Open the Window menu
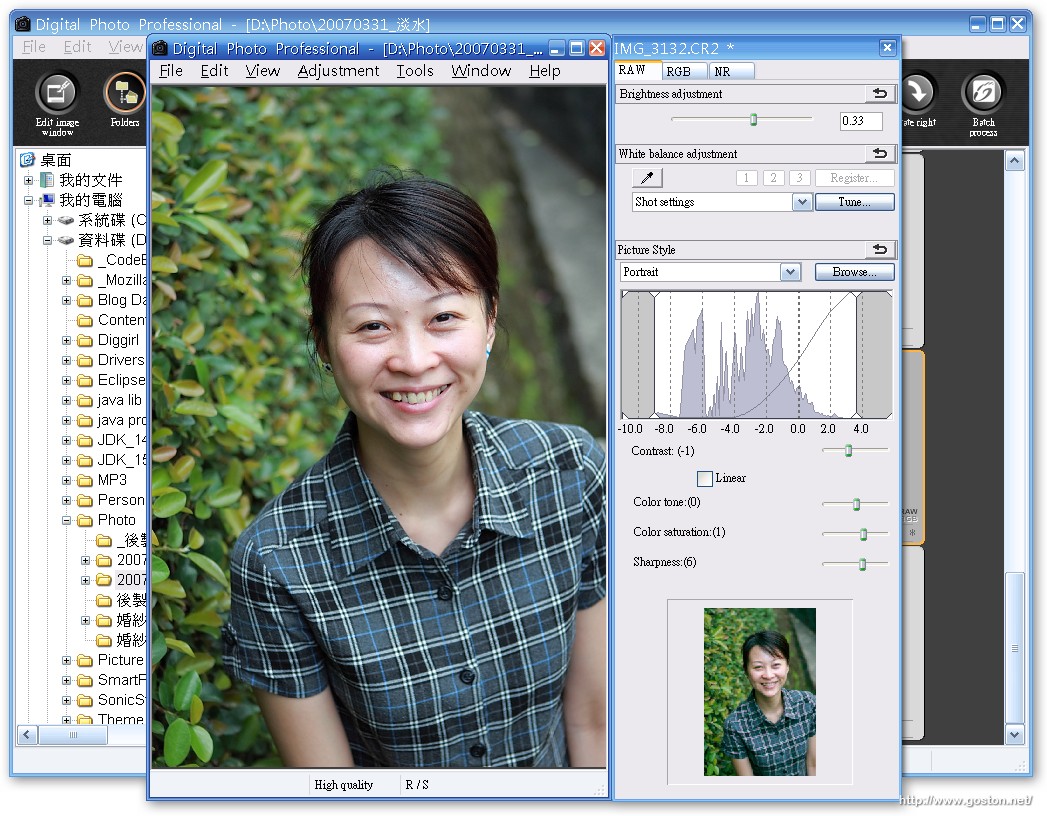Image resolution: width=1047 pixels, height=816 pixels. click(481, 71)
